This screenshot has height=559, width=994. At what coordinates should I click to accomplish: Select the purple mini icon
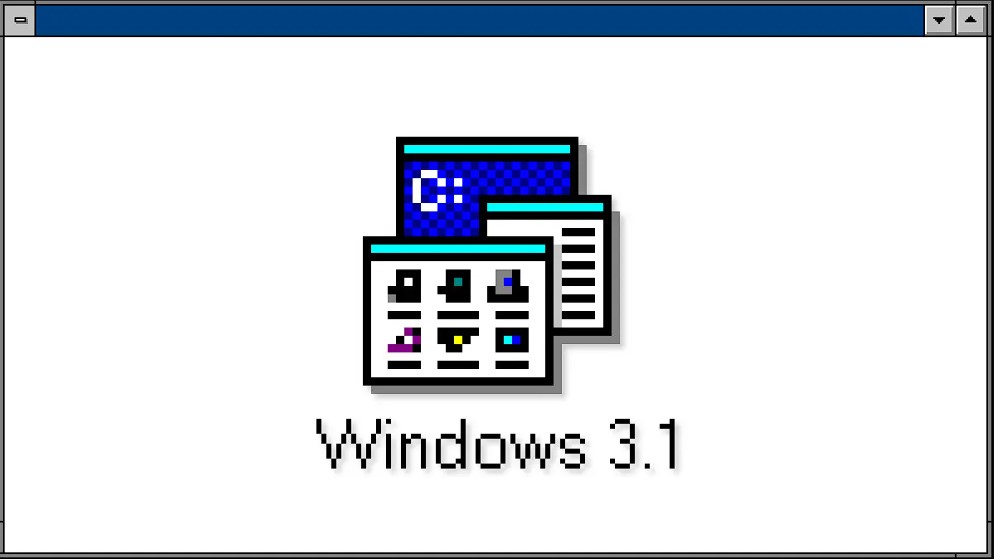[x=404, y=340]
